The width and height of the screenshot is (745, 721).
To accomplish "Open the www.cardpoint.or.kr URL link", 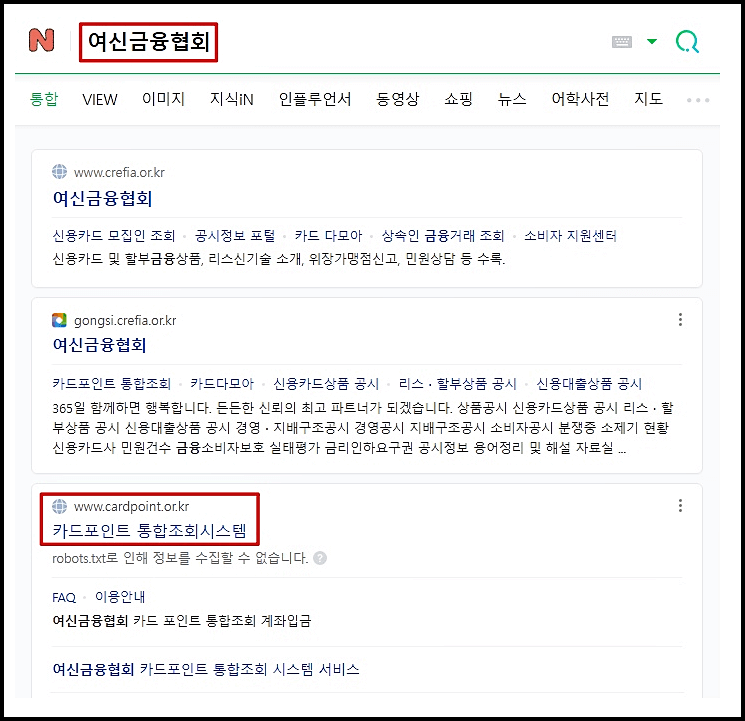I will tap(131, 507).
